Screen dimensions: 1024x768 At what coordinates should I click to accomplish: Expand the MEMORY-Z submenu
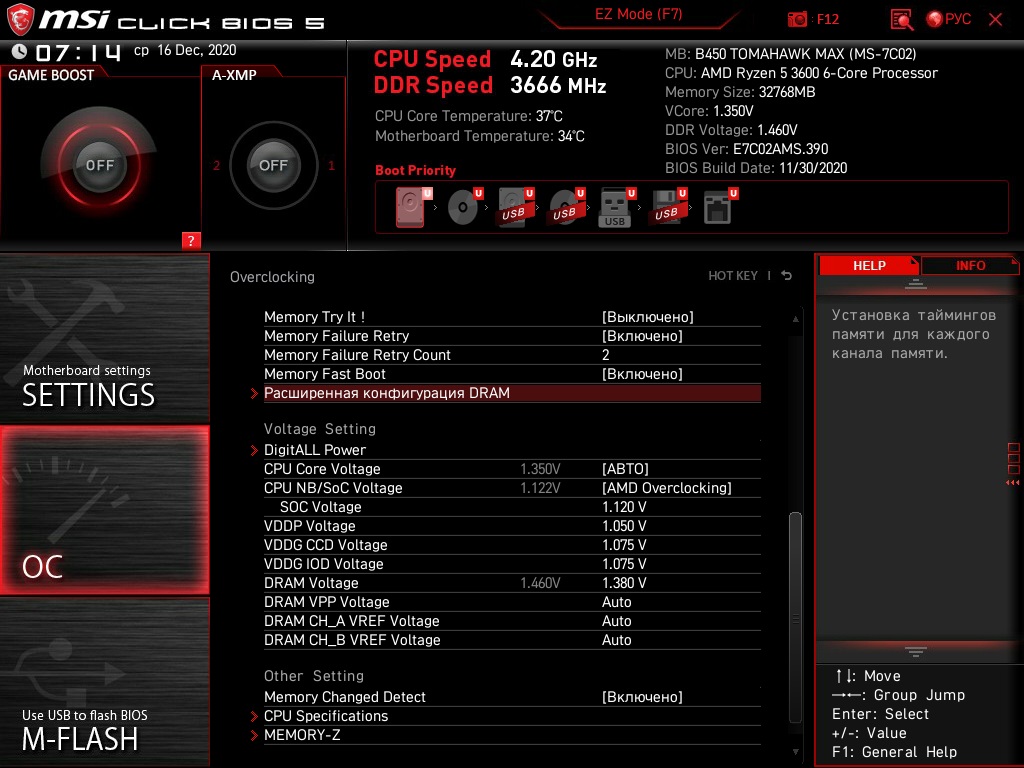(512, 735)
